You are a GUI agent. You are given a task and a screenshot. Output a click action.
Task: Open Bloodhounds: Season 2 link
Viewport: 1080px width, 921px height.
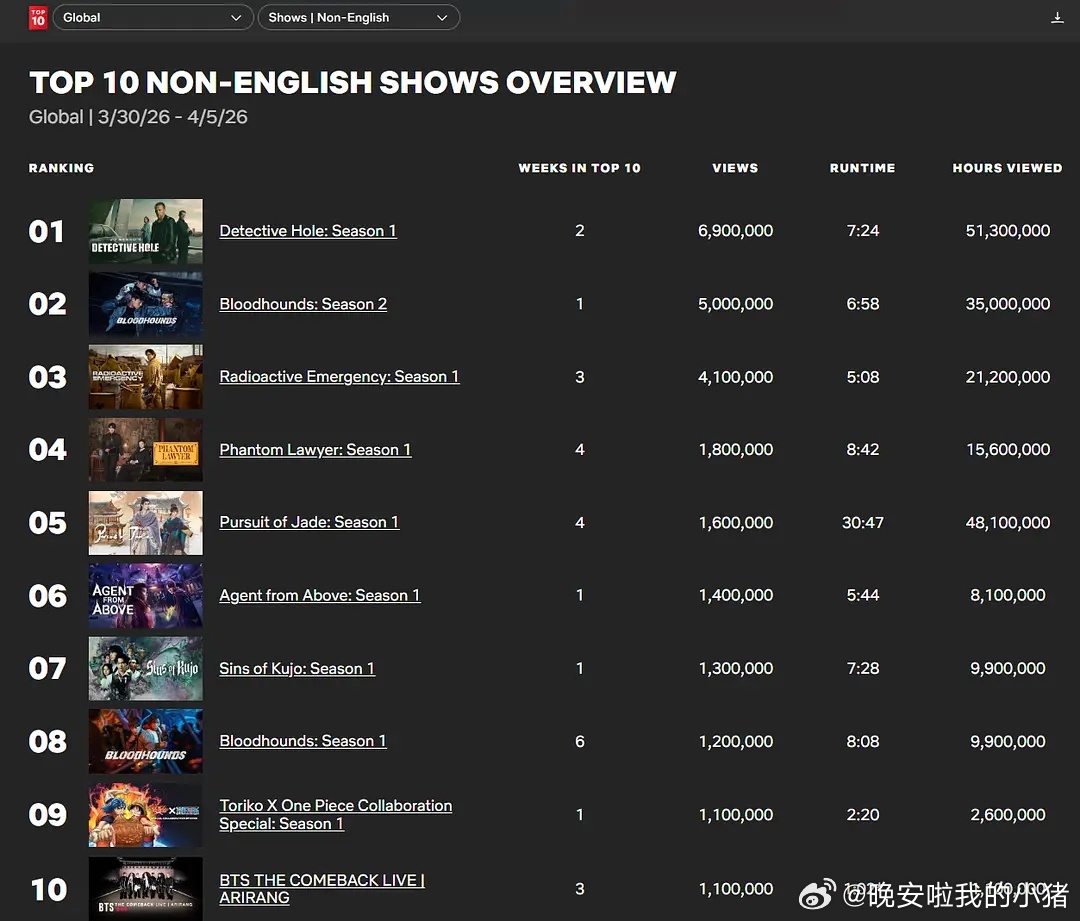pos(303,304)
